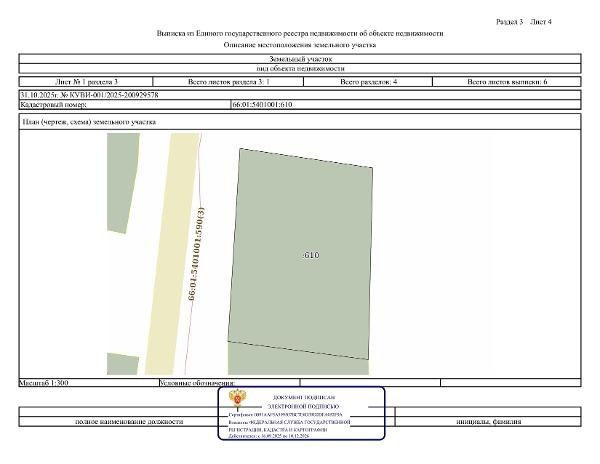Click the План (чертеж, схема) земельного участка heading
The height and width of the screenshot is (464, 600).
point(89,122)
